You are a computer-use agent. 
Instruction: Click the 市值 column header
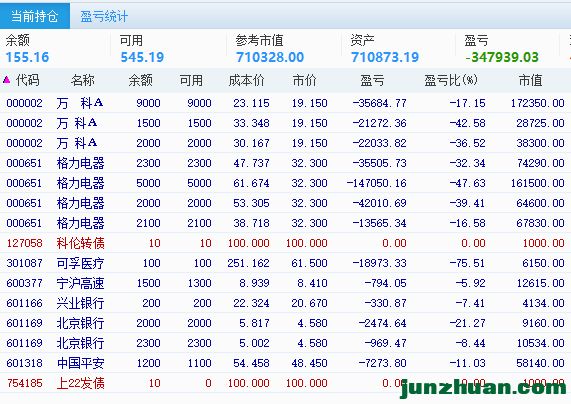[530, 80]
